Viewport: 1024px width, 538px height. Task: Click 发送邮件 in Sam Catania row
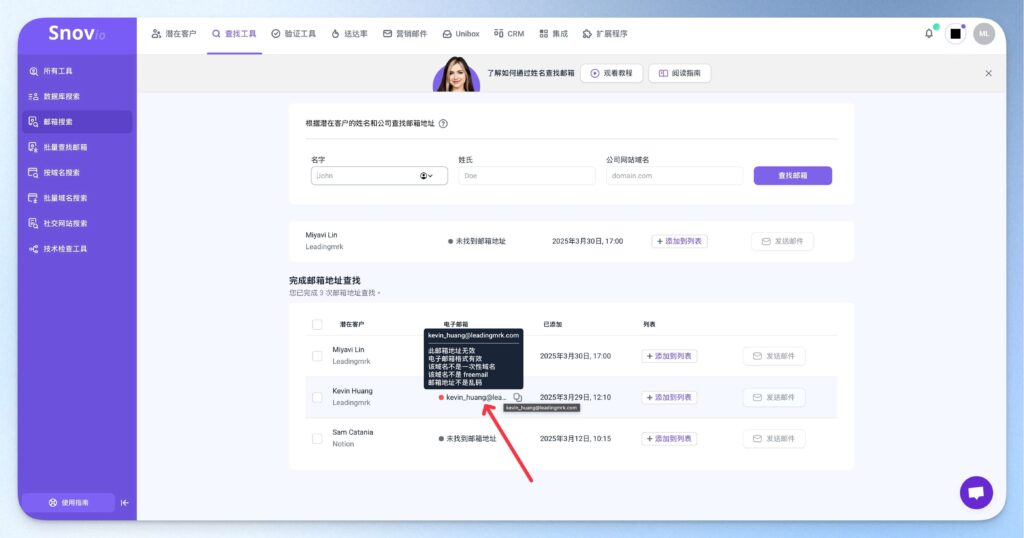click(774, 439)
